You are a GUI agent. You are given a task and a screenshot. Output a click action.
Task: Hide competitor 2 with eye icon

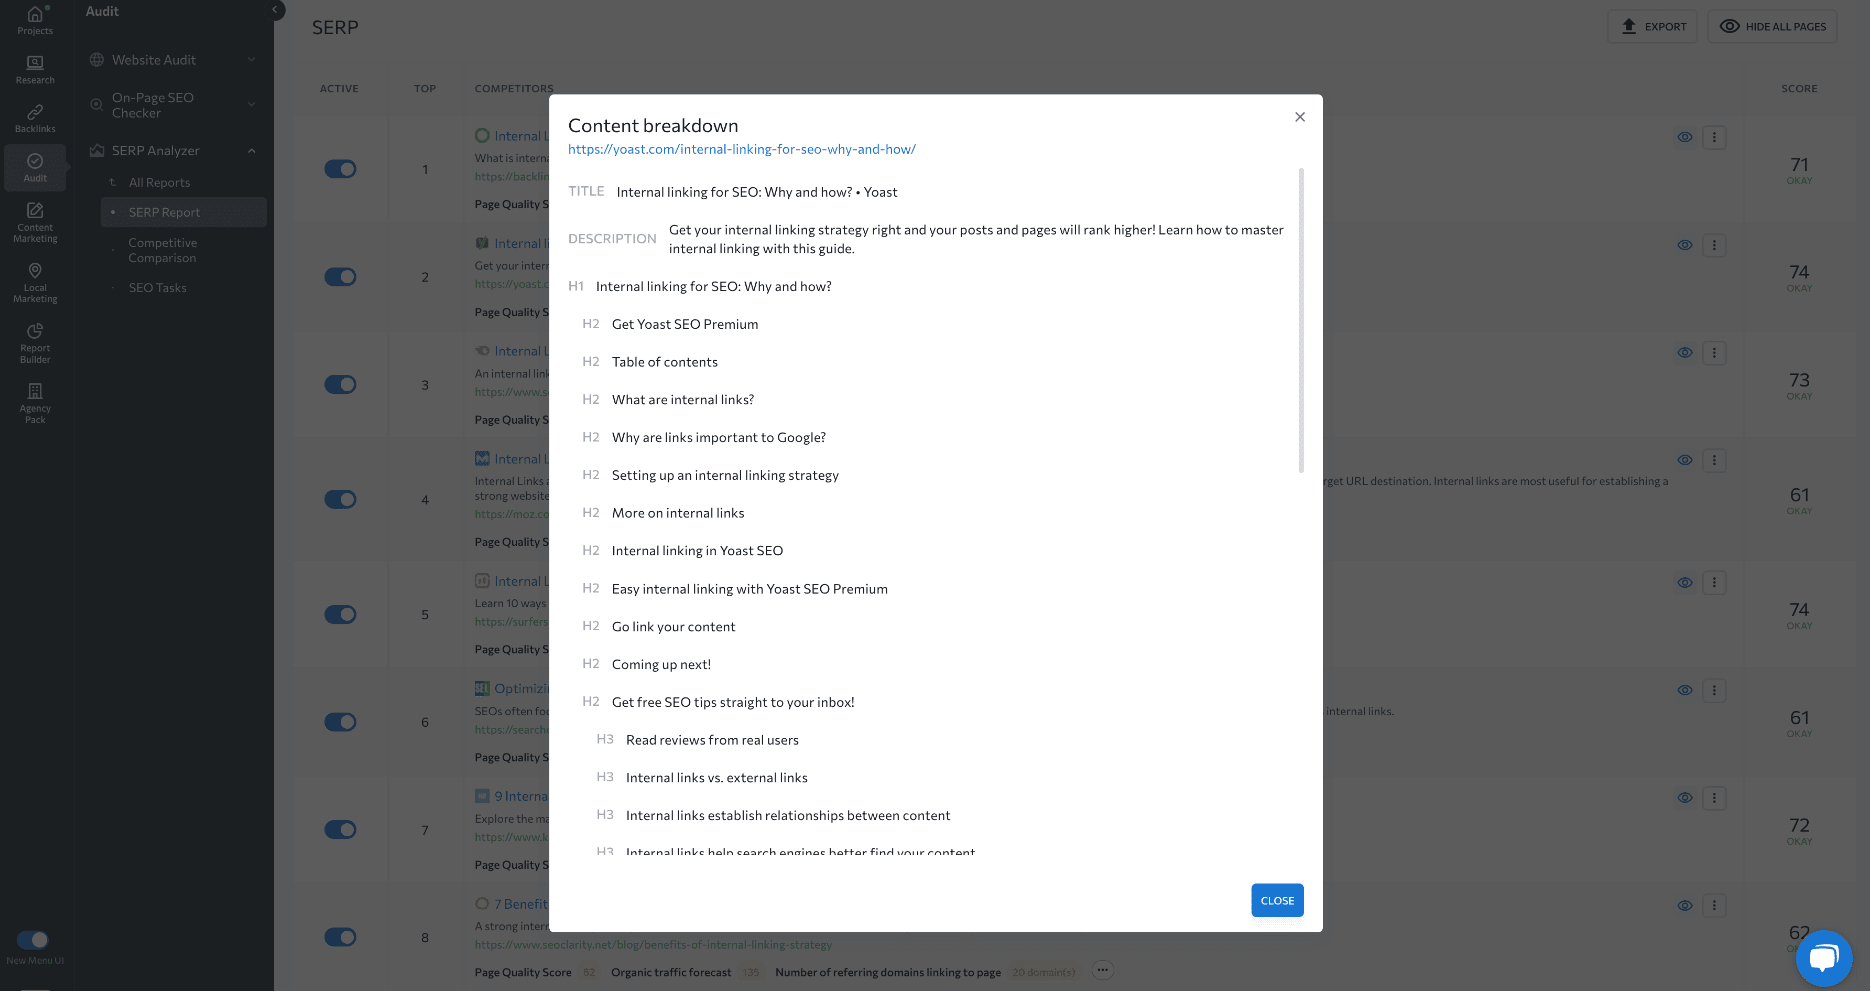tap(1685, 245)
